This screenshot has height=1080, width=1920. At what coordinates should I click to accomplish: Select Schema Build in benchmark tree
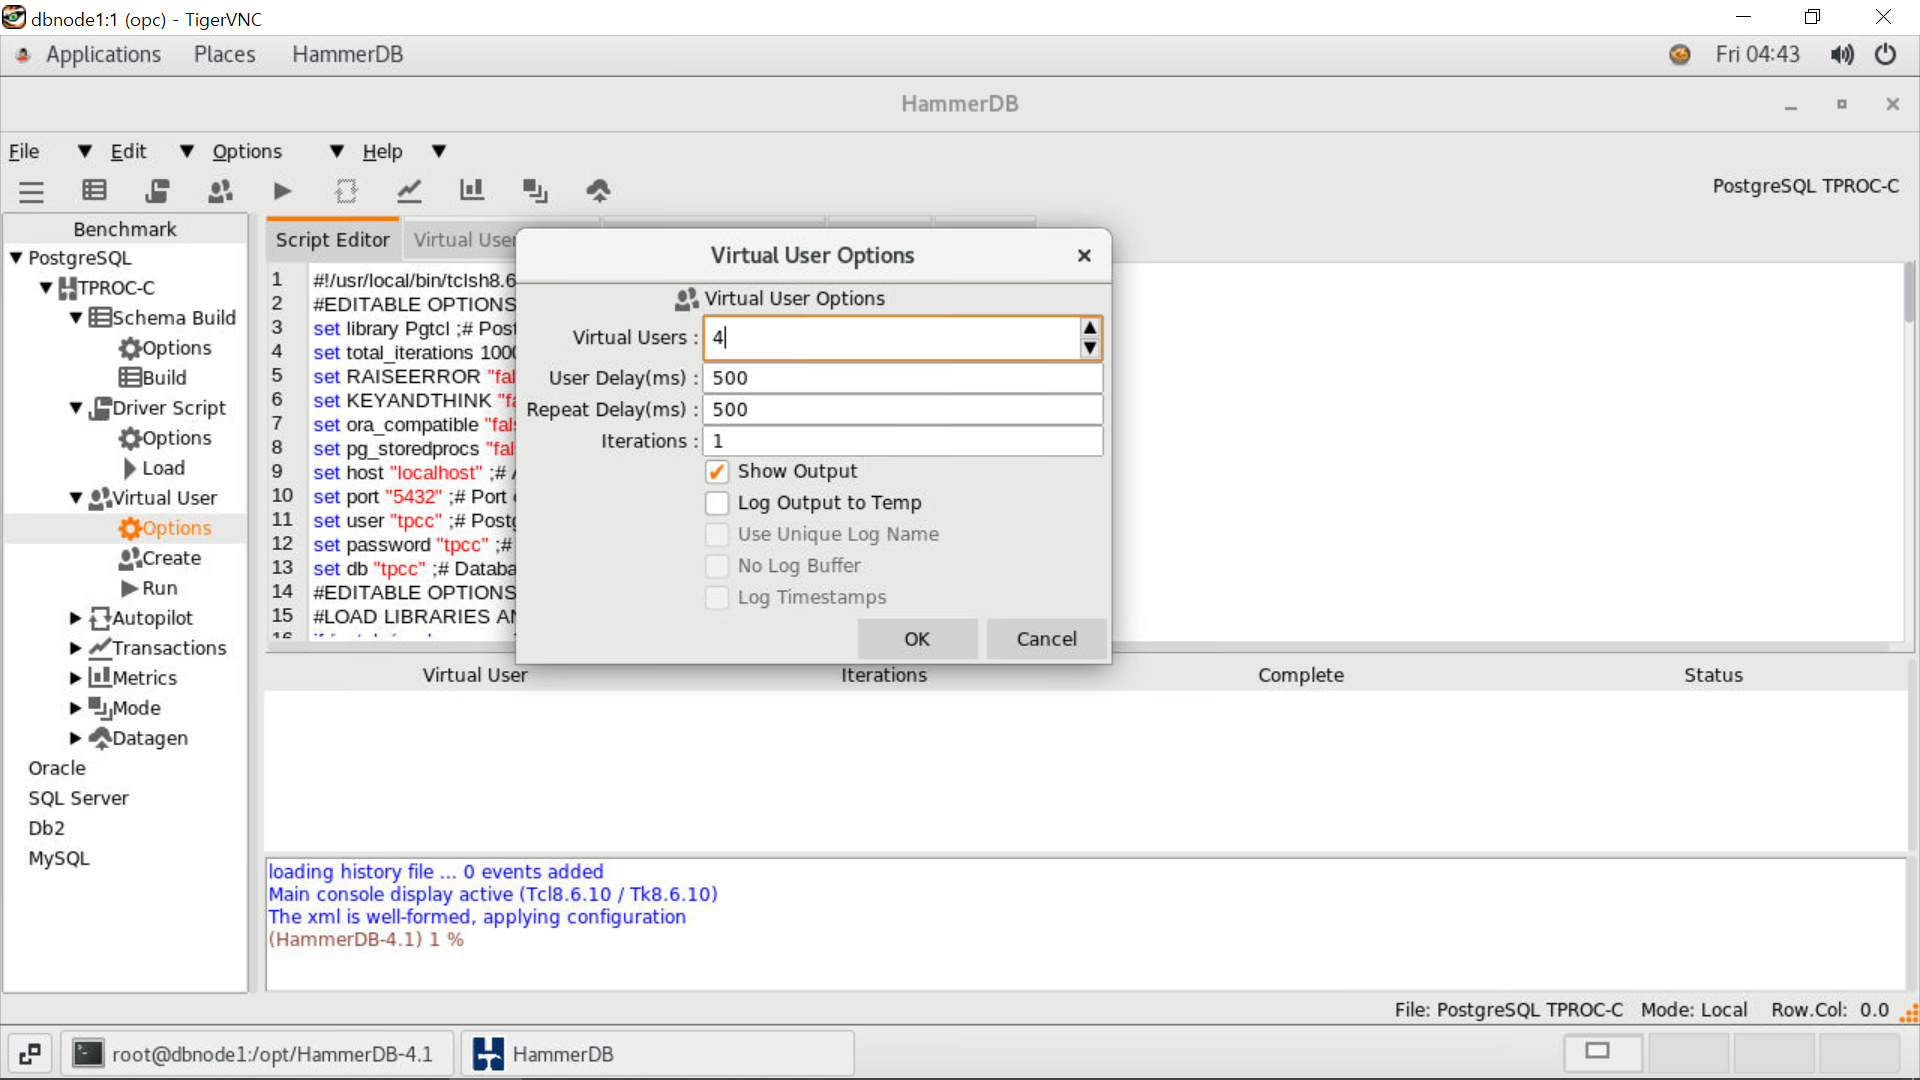[173, 318]
